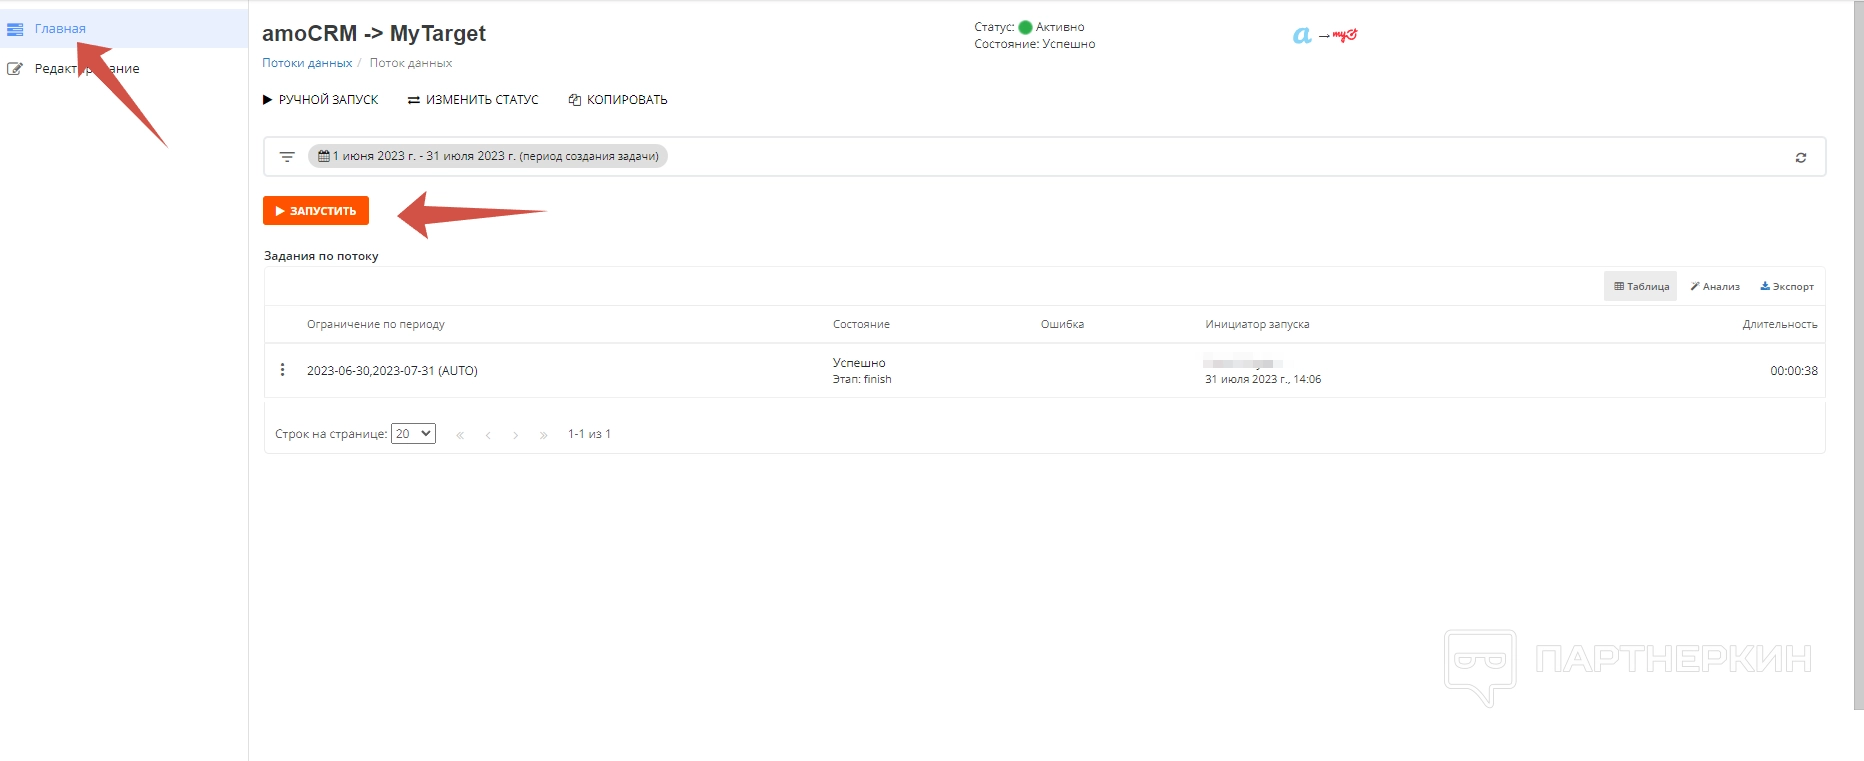This screenshot has width=1864, height=761.
Task: Open rows-per-page dropdown
Action: (x=413, y=434)
